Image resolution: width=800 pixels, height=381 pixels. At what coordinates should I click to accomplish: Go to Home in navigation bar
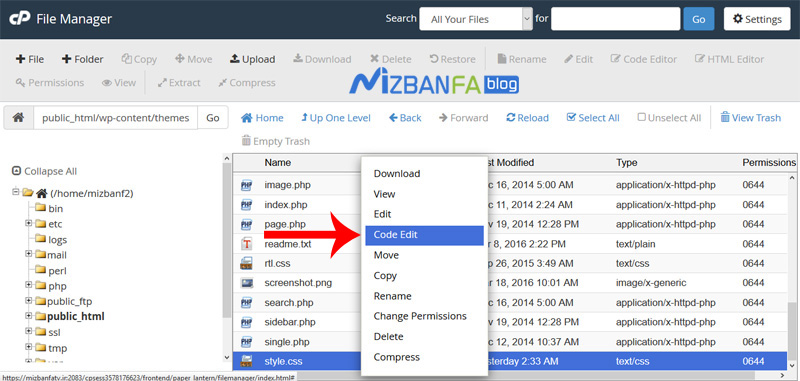click(262, 118)
